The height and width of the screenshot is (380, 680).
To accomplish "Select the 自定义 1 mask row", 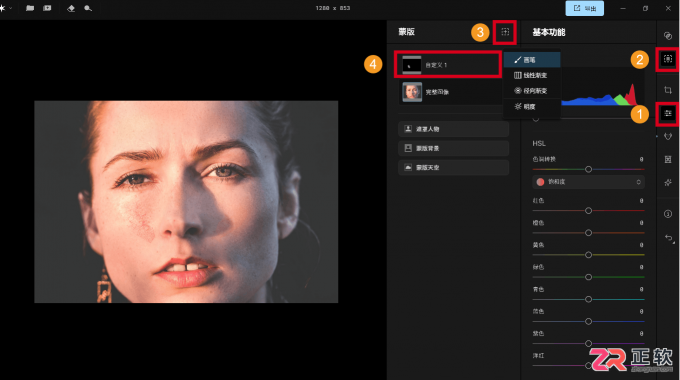I will (448, 65).
